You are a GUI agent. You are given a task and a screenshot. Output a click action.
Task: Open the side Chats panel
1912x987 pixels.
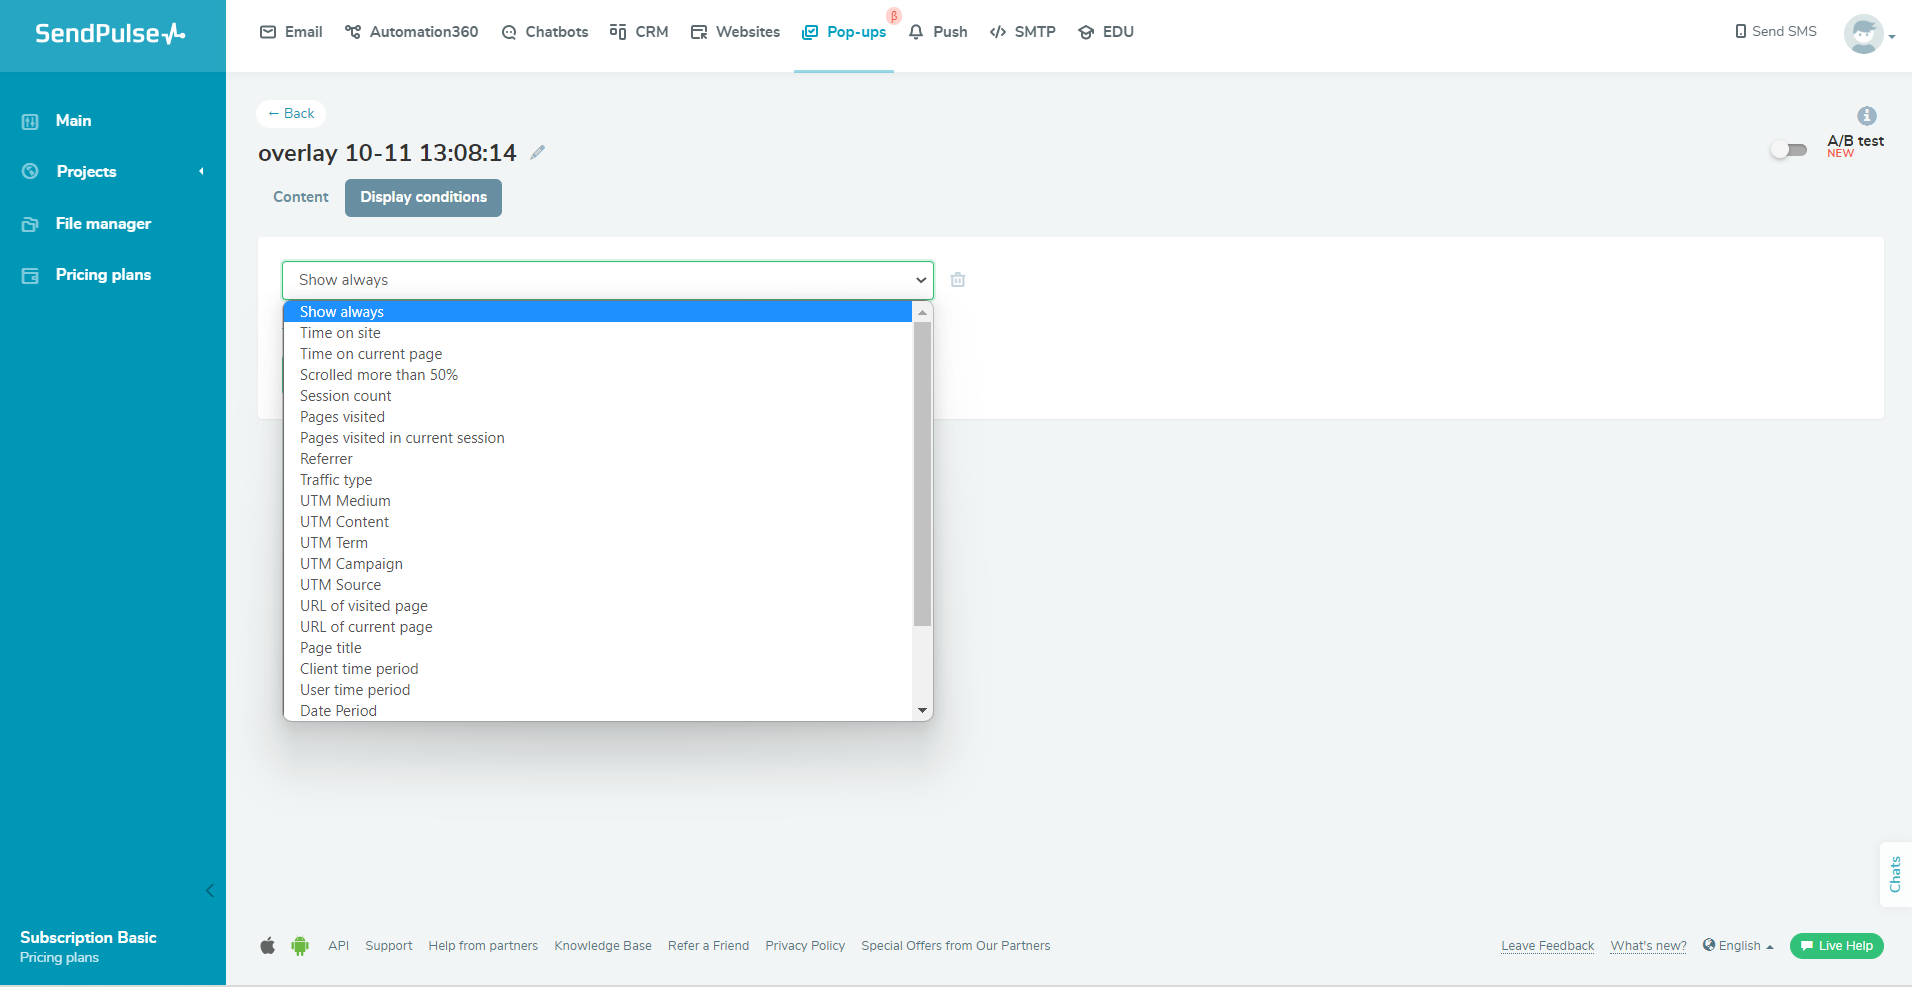(x=1895, y=874)
